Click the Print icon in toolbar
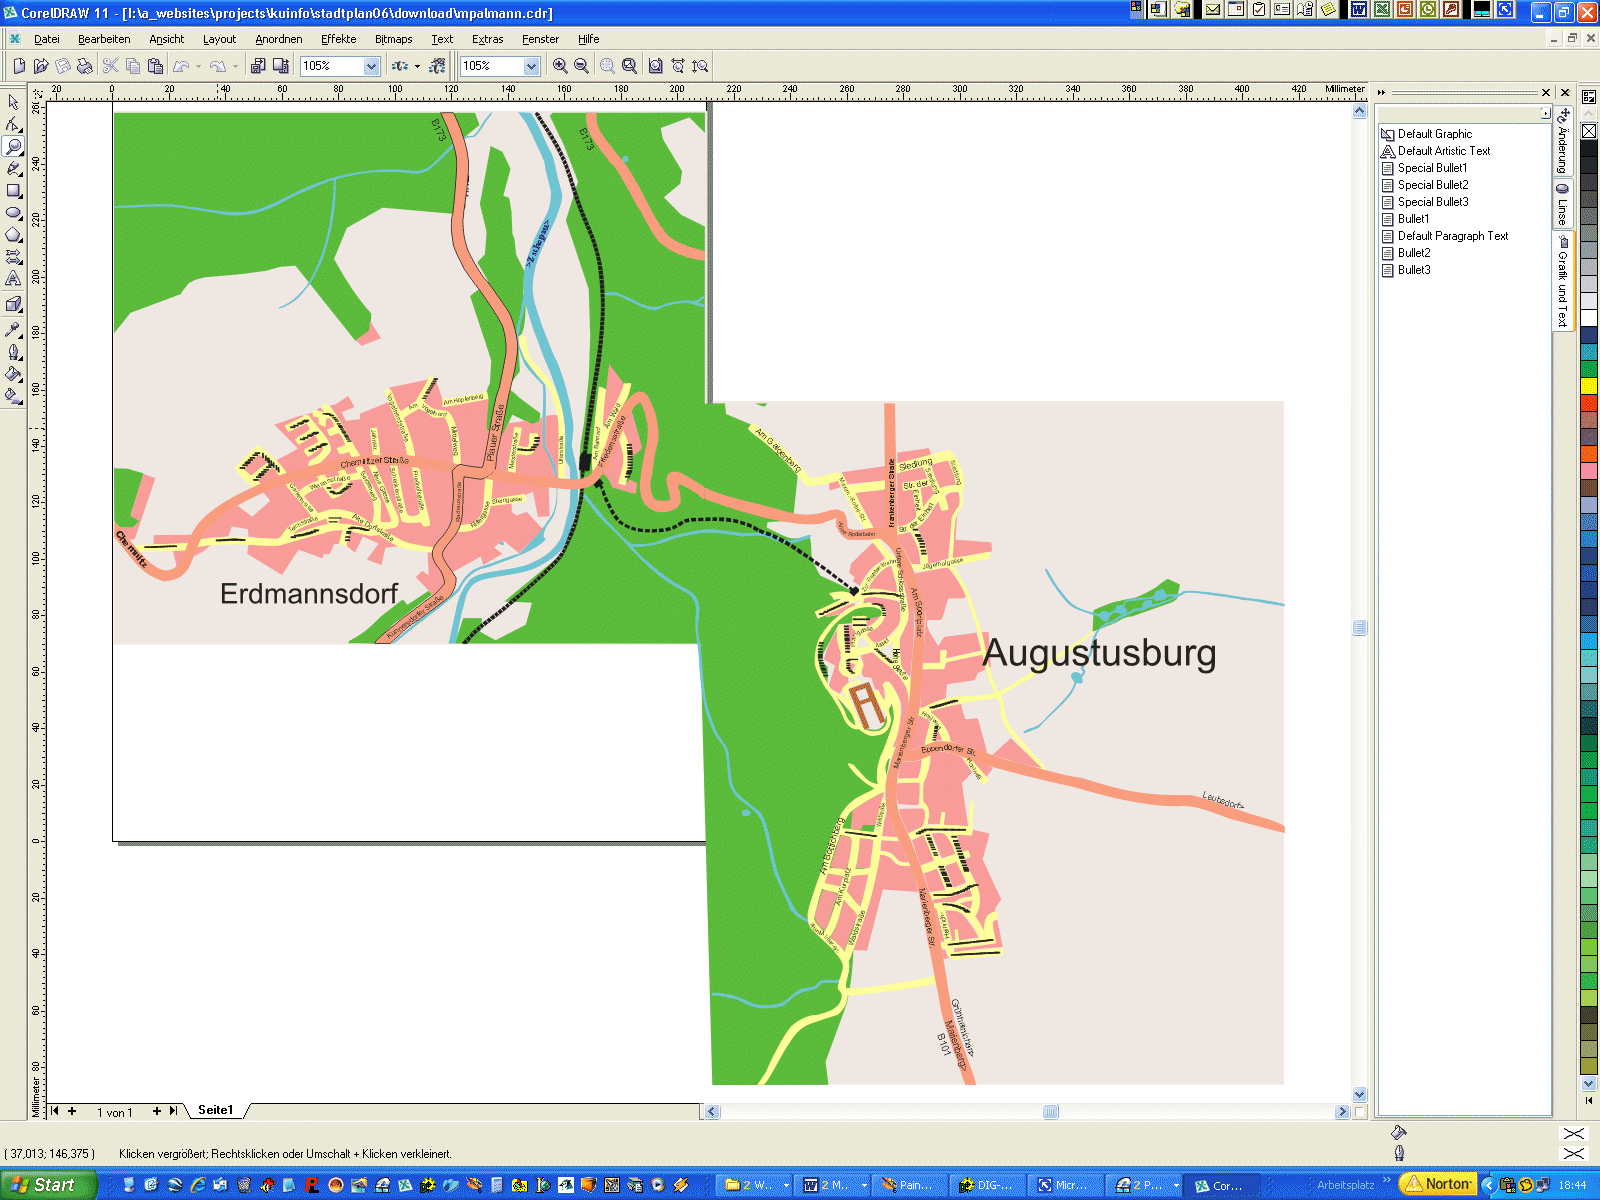The height and width of the screenshot is (1200, 1600). 85,66
